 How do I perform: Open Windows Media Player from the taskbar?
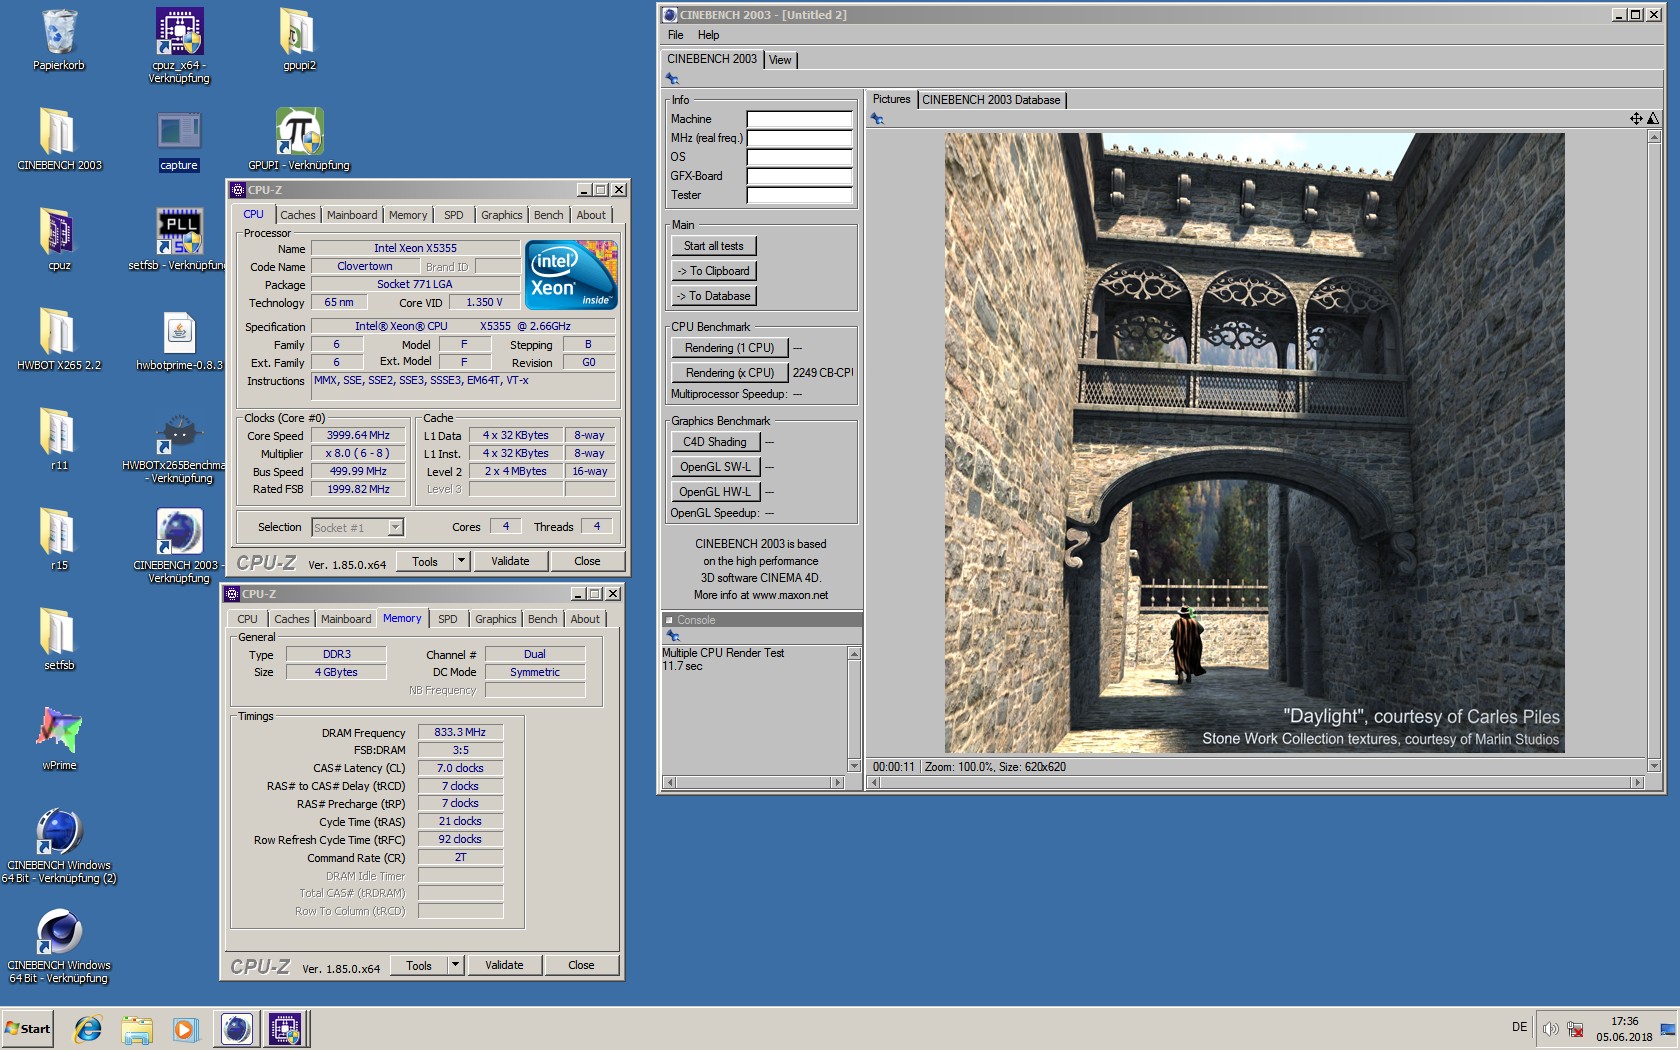(x=185, y=1028)
